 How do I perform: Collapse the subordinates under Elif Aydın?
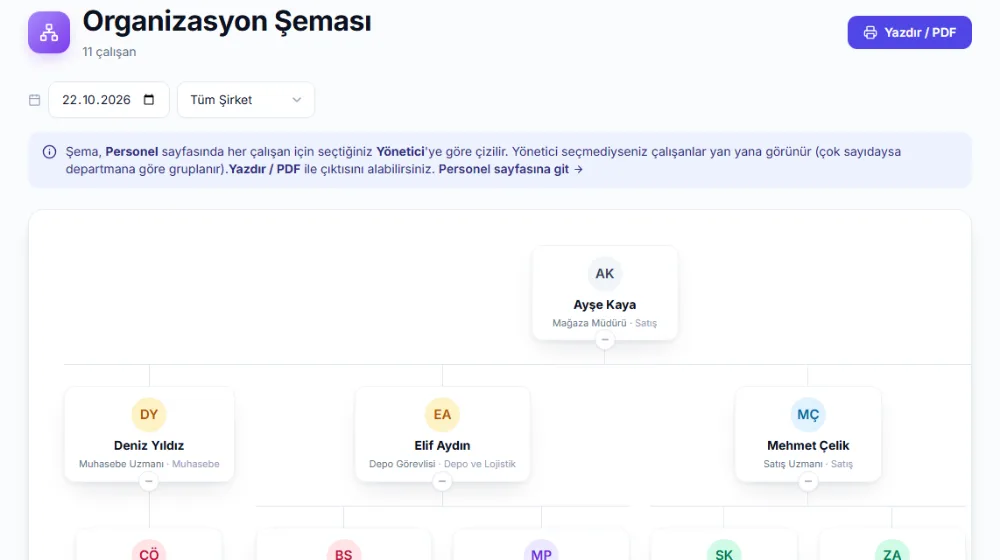[x=442, y=482]
